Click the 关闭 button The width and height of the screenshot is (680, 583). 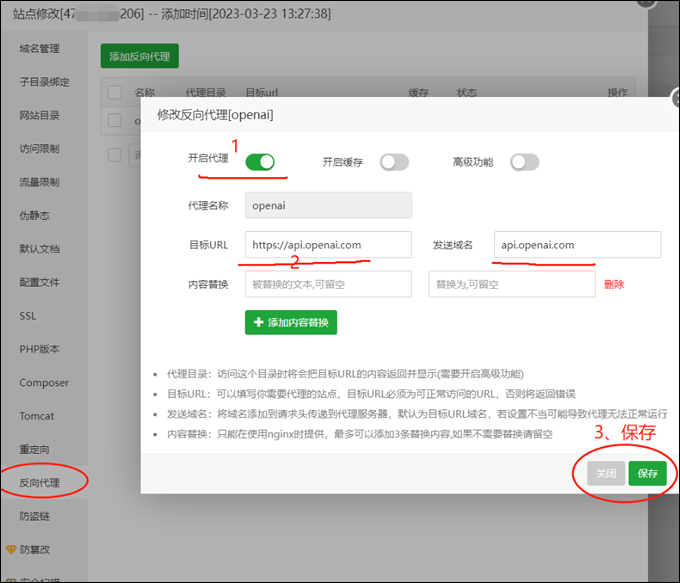pos(606,473)
